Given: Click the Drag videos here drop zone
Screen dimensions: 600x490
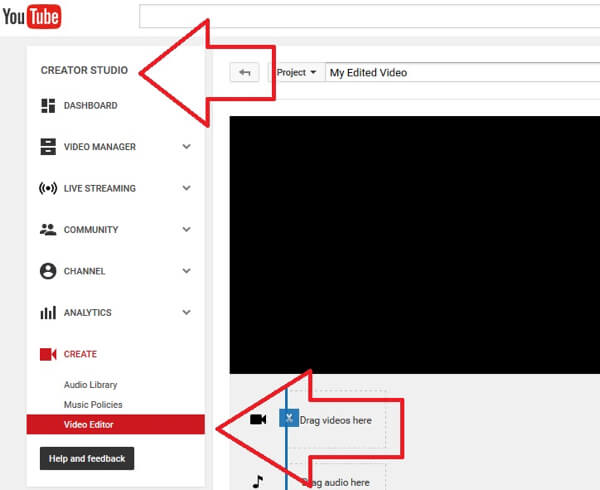Looking at the screenshot, I should tap(337, 420).
